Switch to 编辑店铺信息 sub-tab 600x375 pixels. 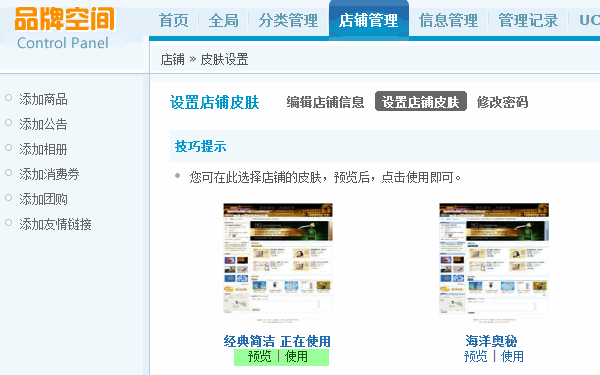click(x=325, y=102)
